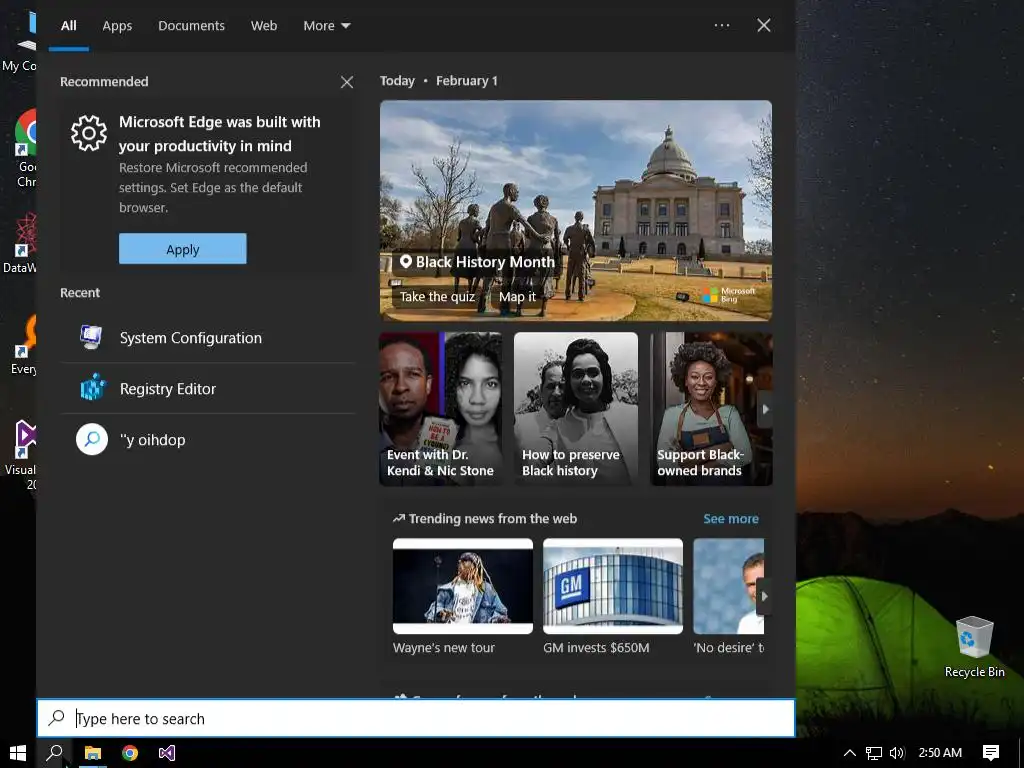The image size is (1024, 768).
Task: Click the Take the quiz link
Action: click(437, 296)
